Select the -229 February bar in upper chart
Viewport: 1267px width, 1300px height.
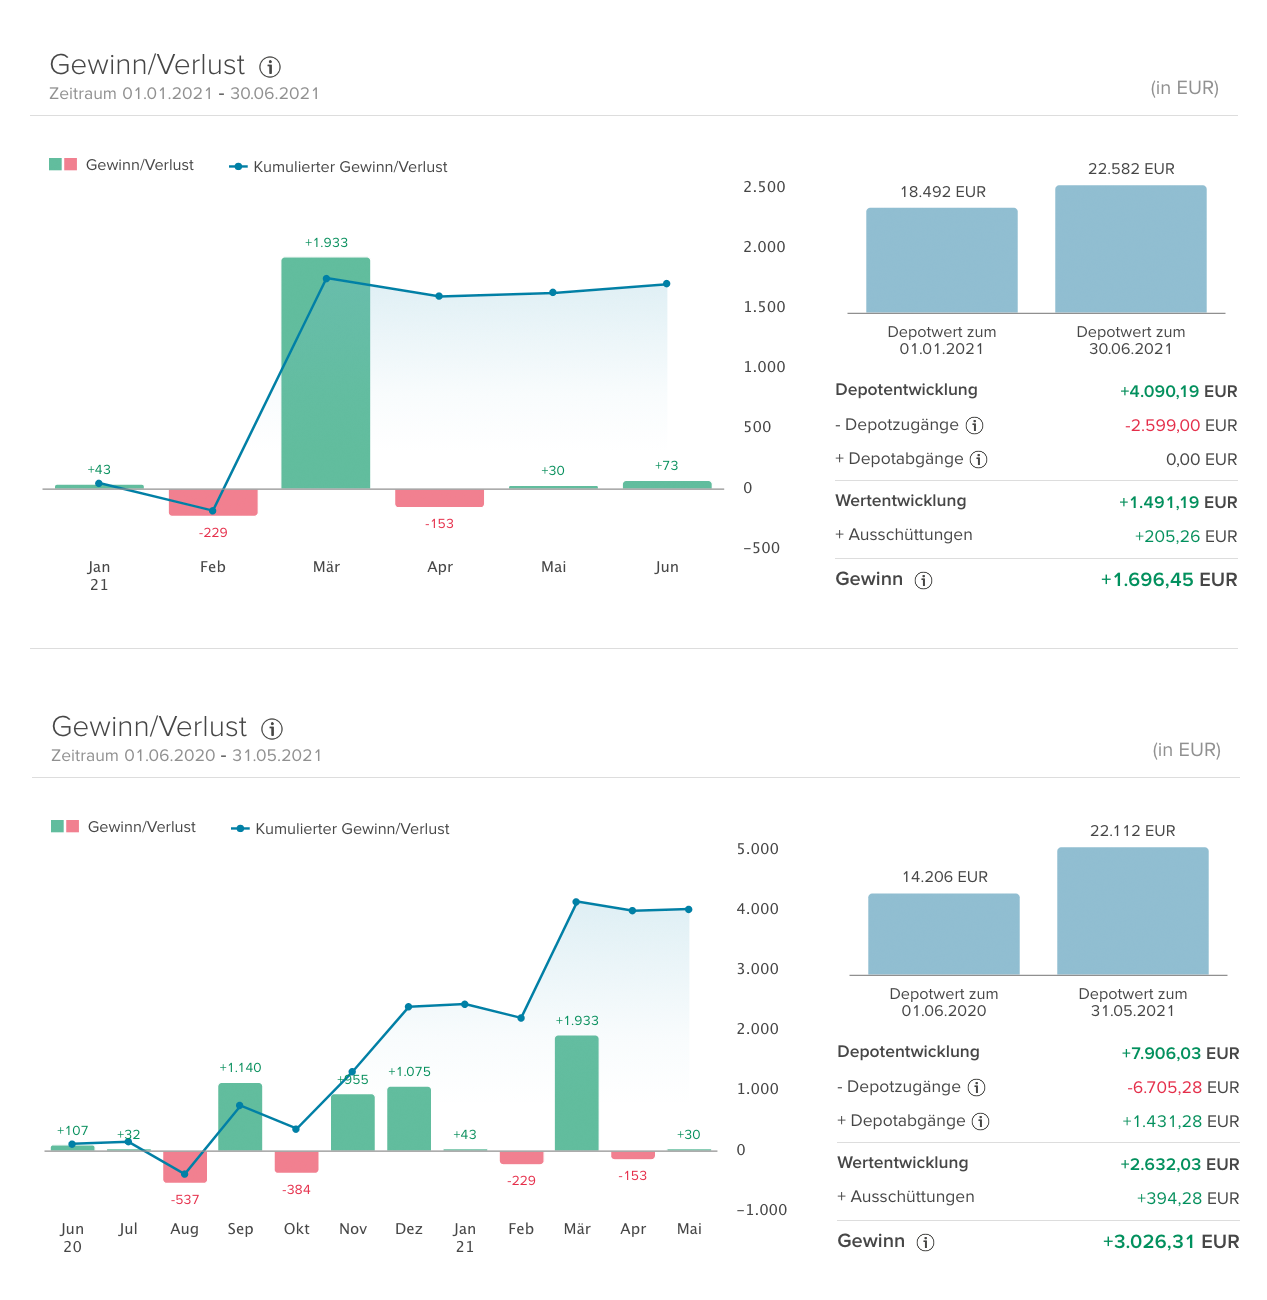213,502
